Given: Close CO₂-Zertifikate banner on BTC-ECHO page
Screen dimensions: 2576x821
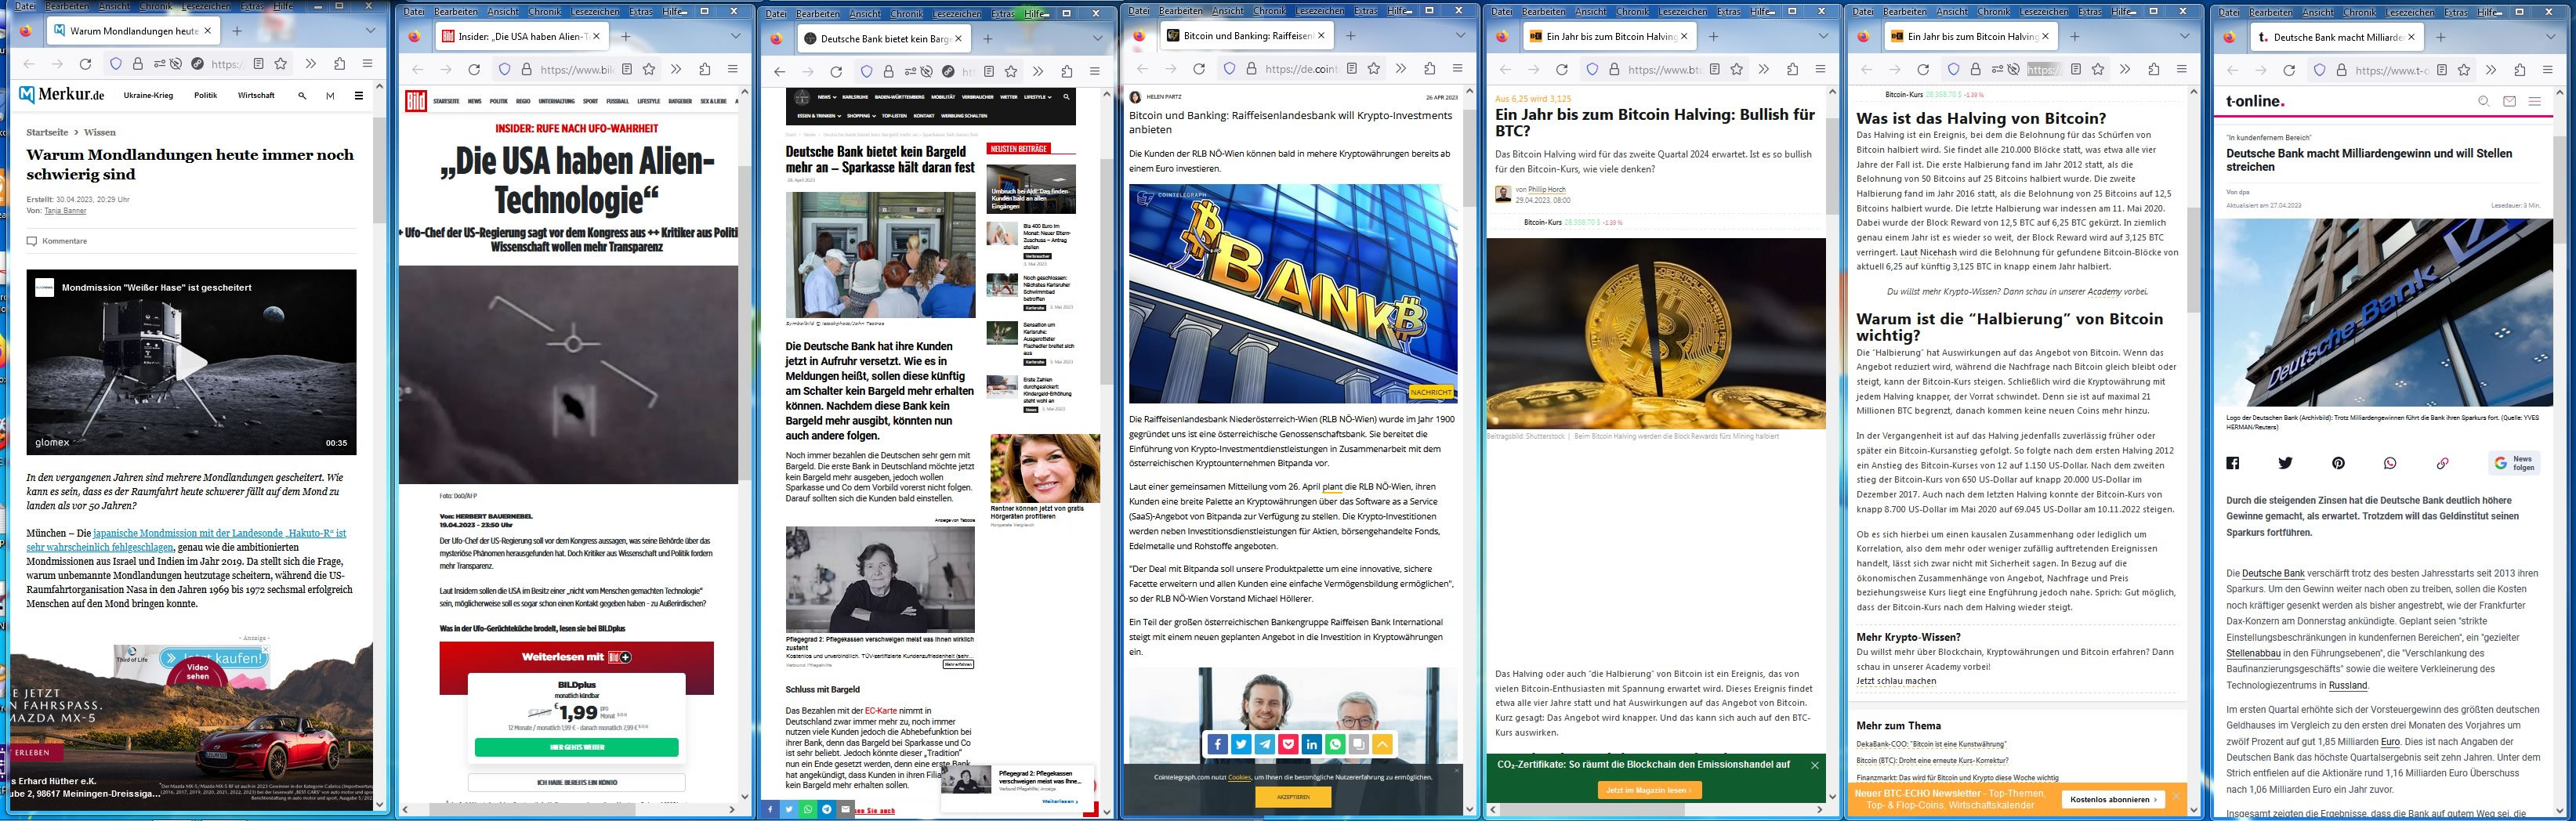Looking at the screenshot, I should click(x=1815, y=765).
